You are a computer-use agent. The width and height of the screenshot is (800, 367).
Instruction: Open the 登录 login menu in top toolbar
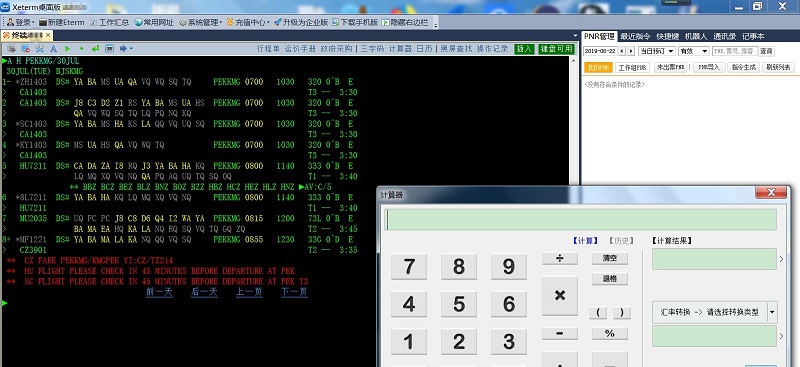point(20,22)
